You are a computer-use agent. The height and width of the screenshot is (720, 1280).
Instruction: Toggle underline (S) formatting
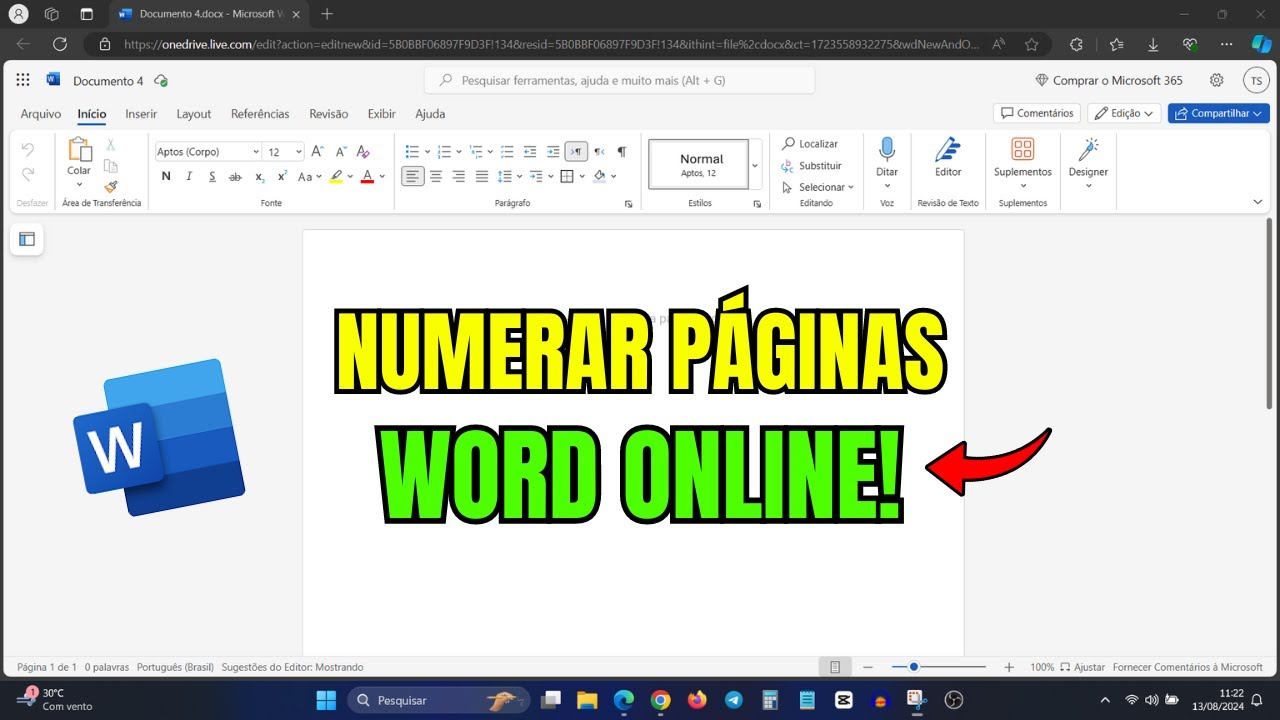(212, 177)
